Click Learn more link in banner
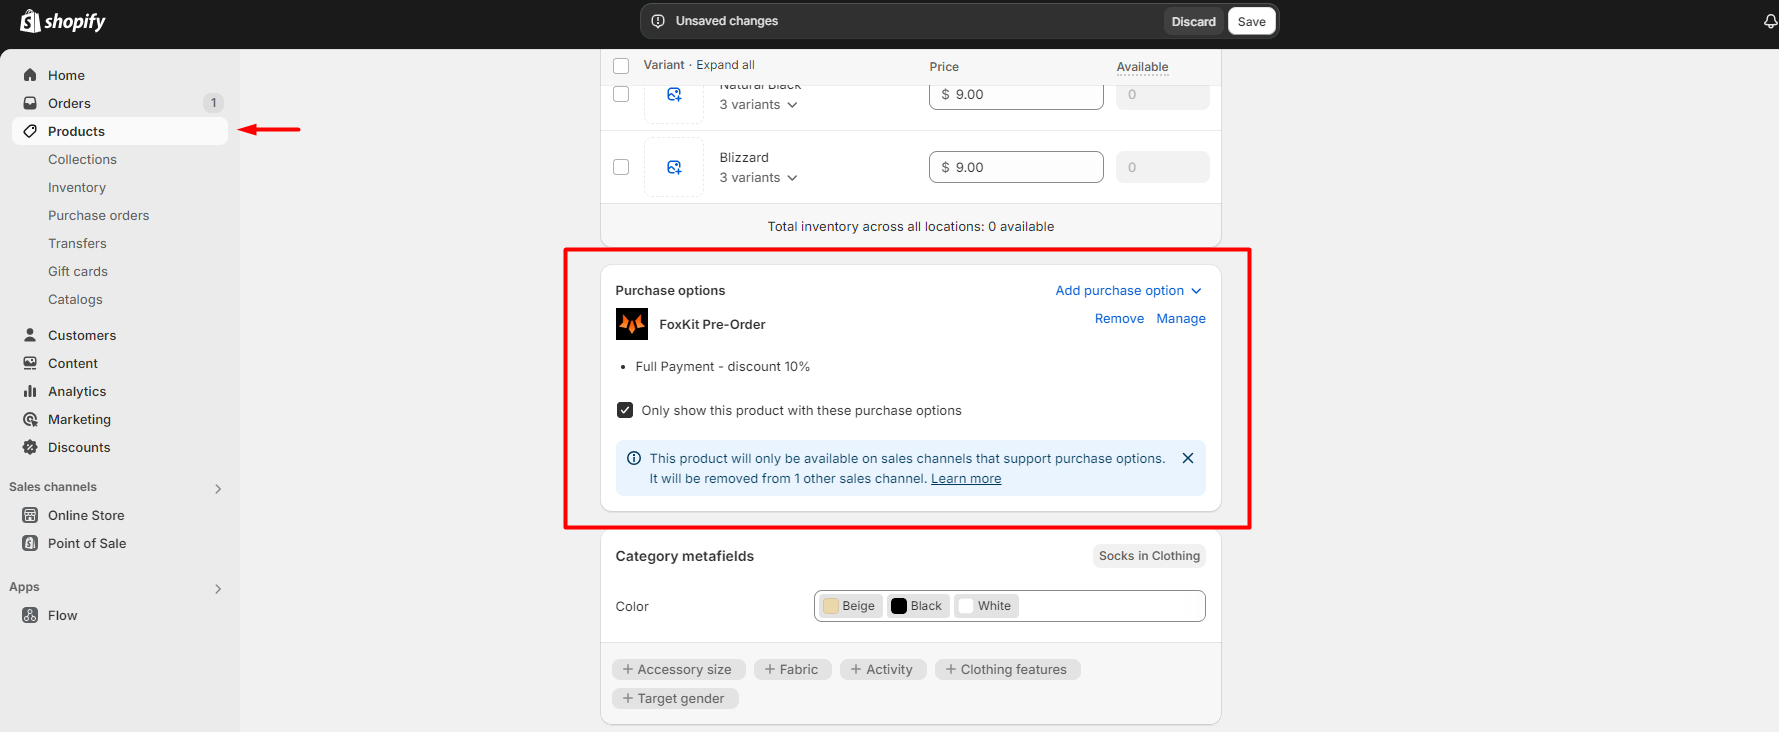This screenshot has height=732, width=1779. coord(966,479)
